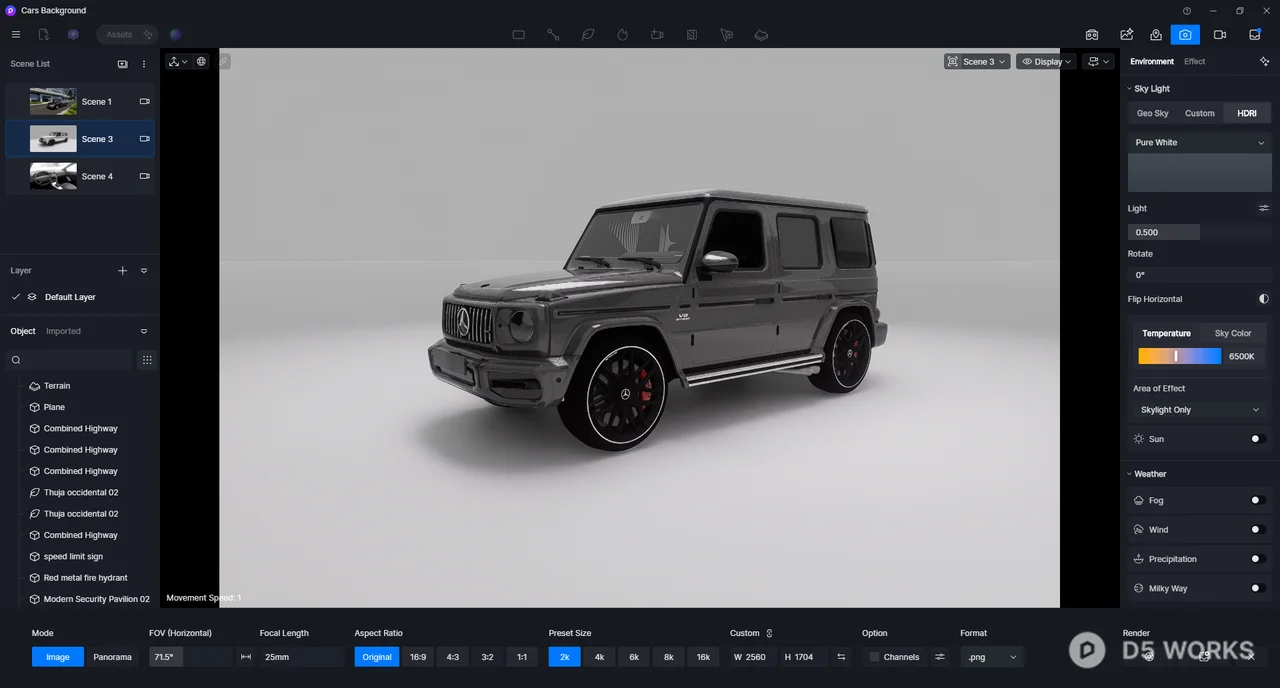The image size is (1280, 688).
Task: Open the VR/virtual tour mode icon
Action: pos(1092,35)
